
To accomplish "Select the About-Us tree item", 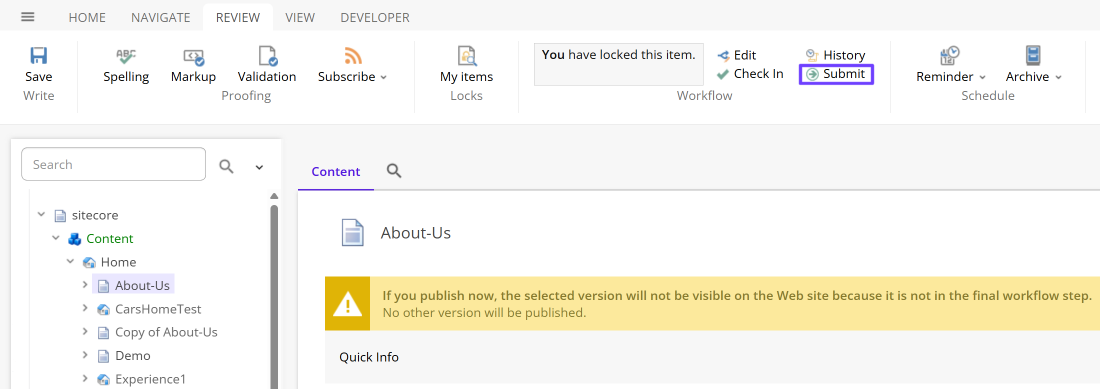I will 133,285.
